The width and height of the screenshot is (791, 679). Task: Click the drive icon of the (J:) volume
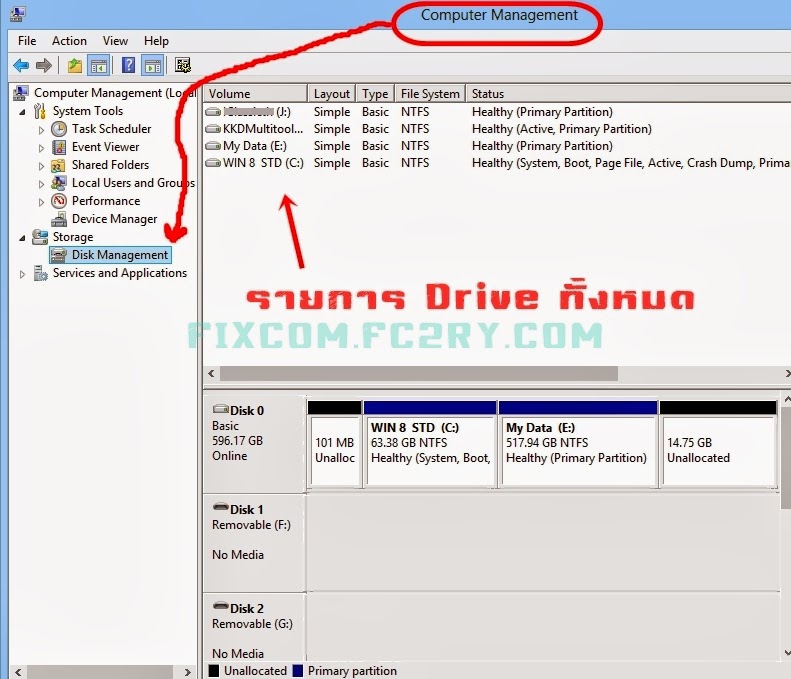tap(213, 111)
